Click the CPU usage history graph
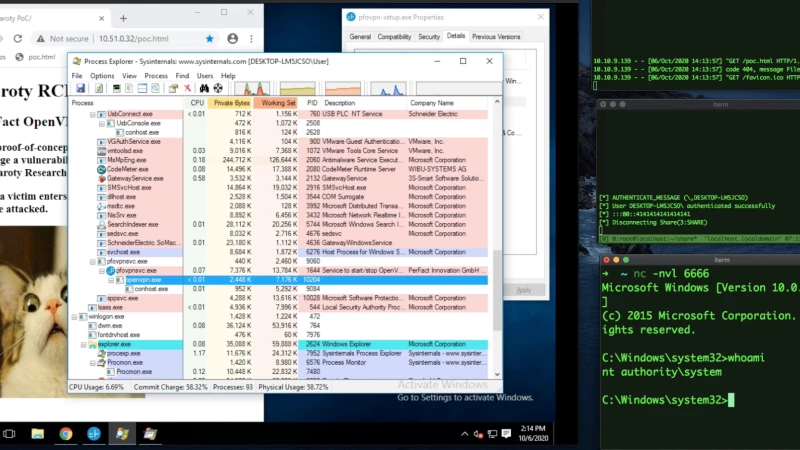This screenshot has height=450, width=800. 252,89
